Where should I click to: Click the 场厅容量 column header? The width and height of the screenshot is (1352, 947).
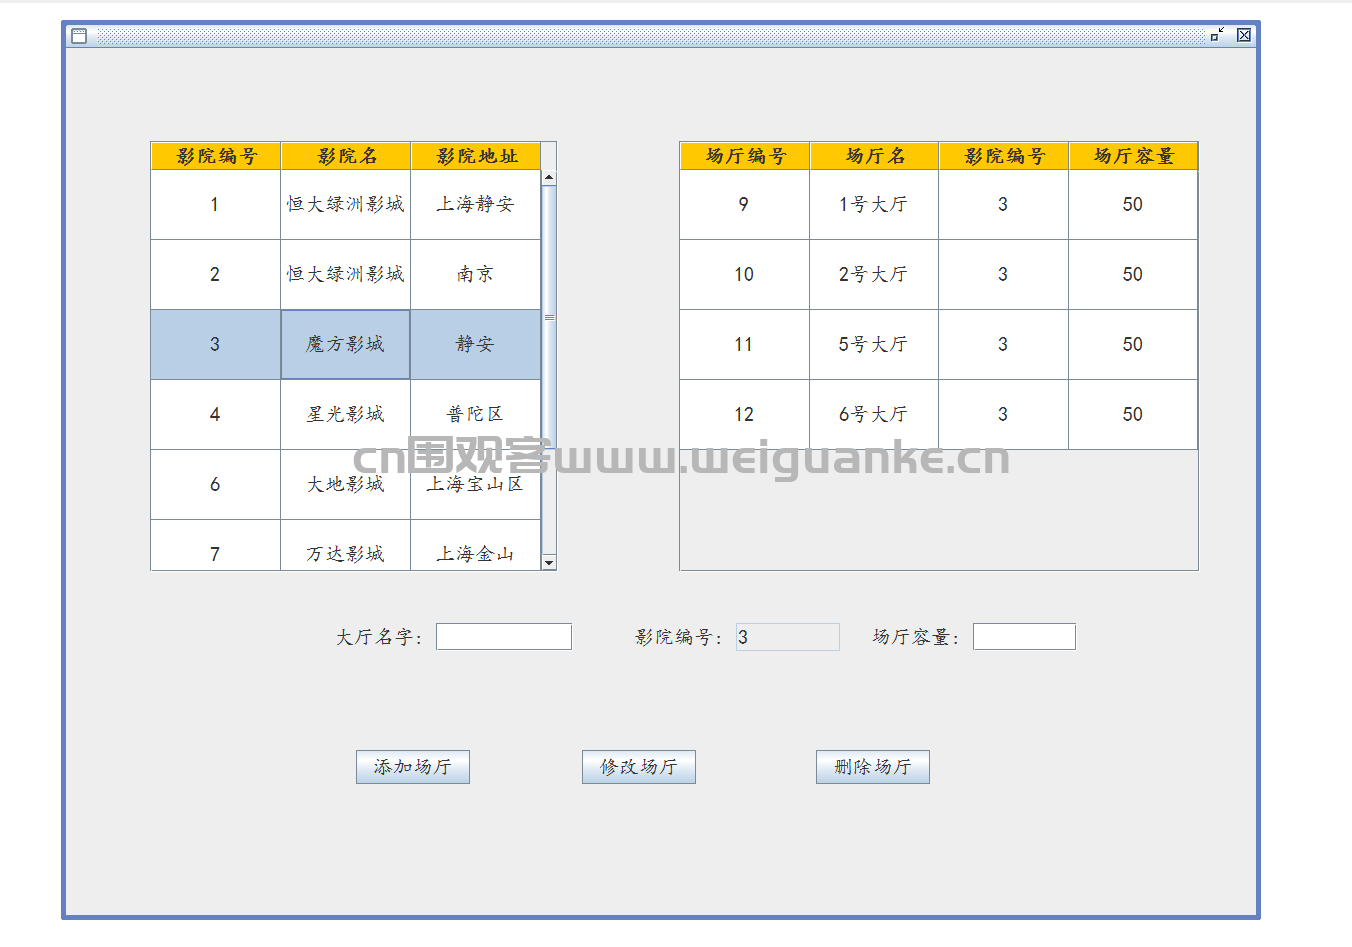pyautogui.click(x=1133, y=156)
